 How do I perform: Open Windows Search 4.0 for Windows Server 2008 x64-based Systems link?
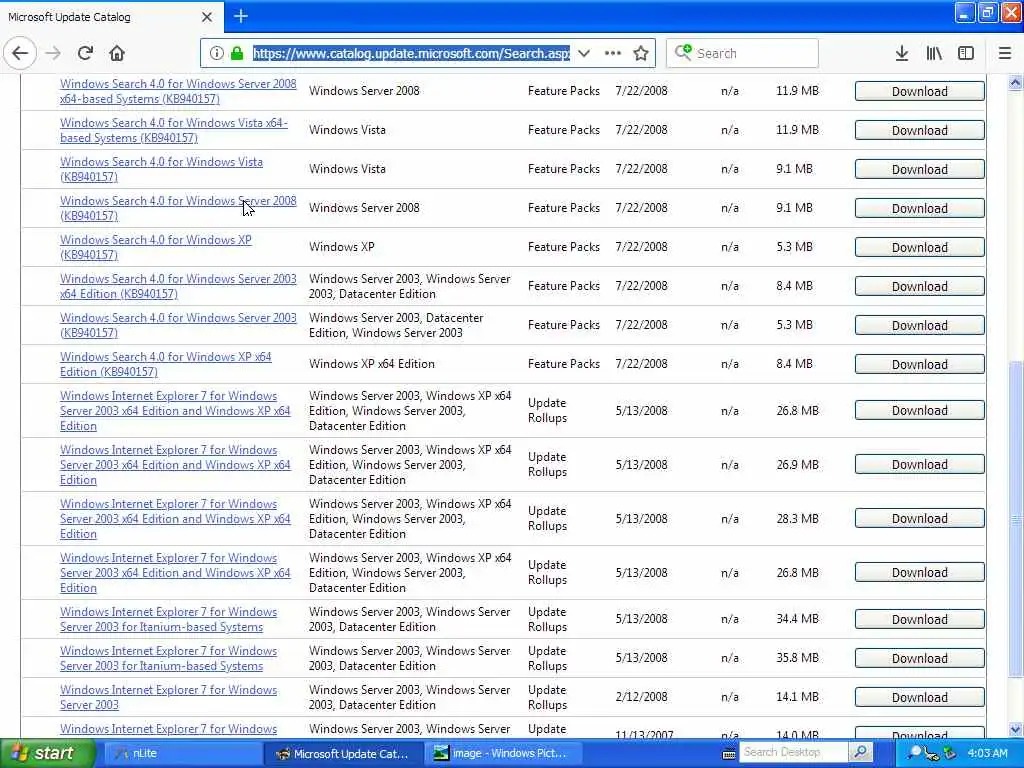click(178, 91)
